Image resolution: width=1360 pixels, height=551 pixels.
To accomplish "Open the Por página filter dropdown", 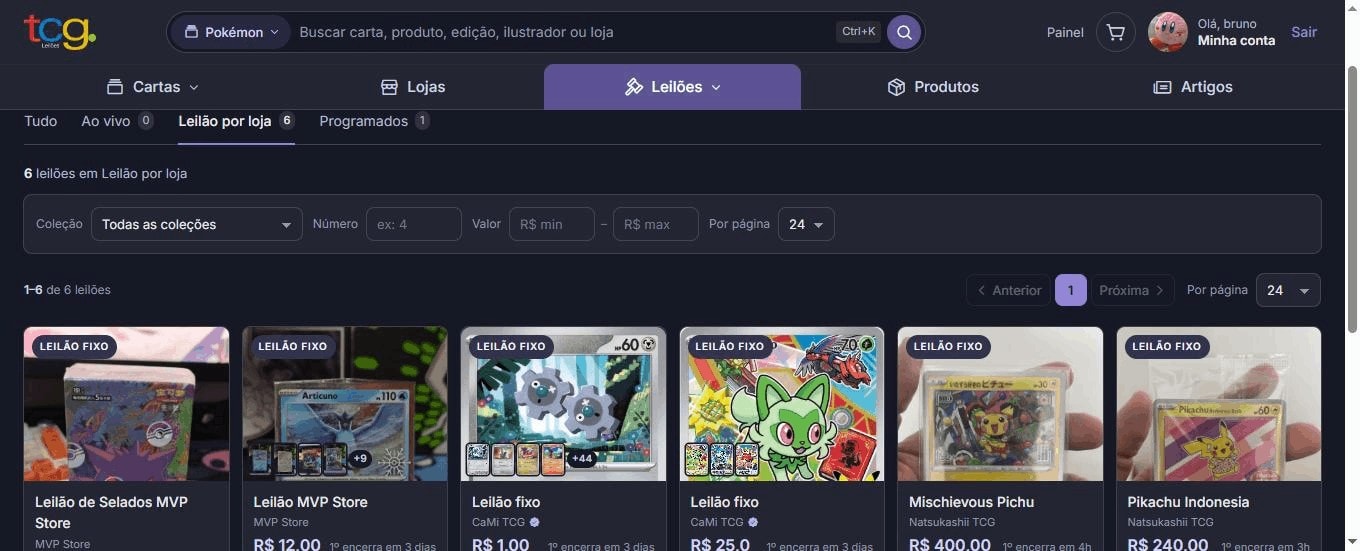I will [x=806, y=224].
